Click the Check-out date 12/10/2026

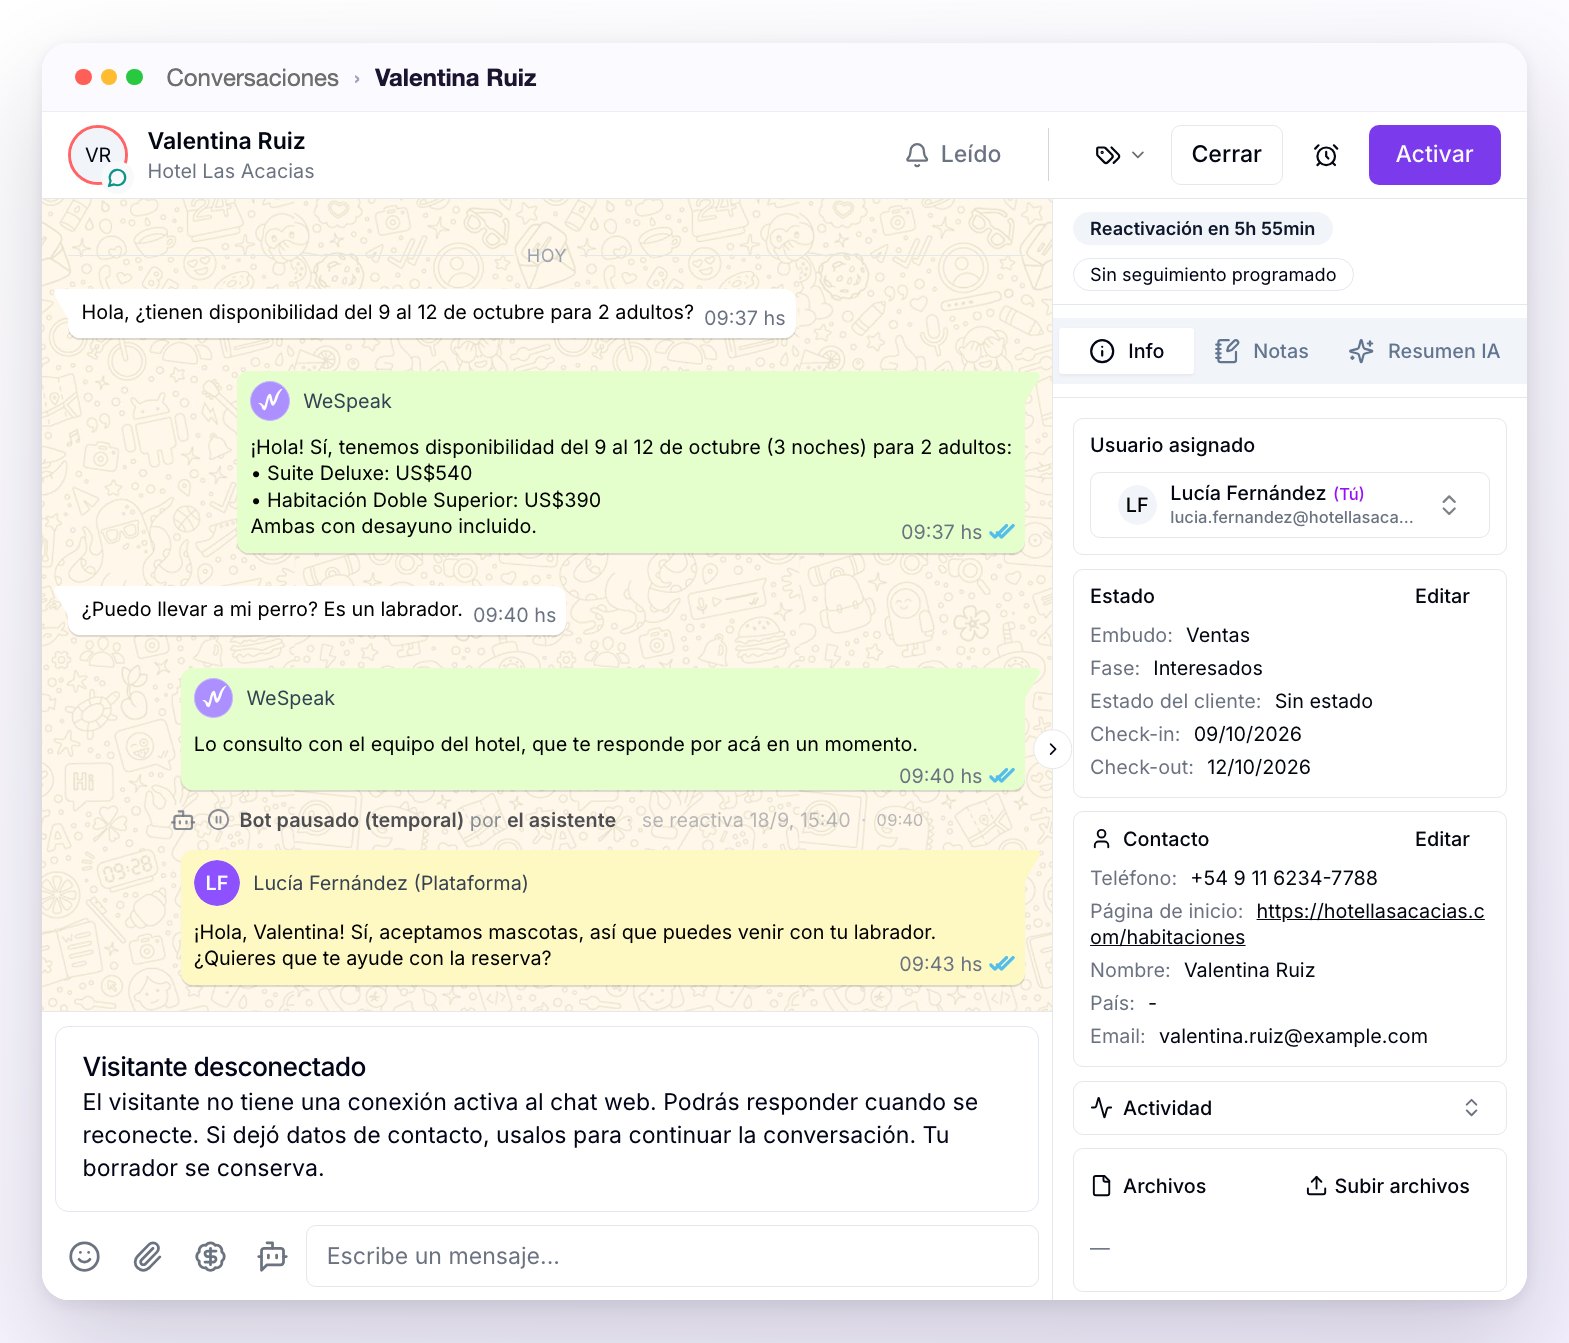pos(1259,767)
